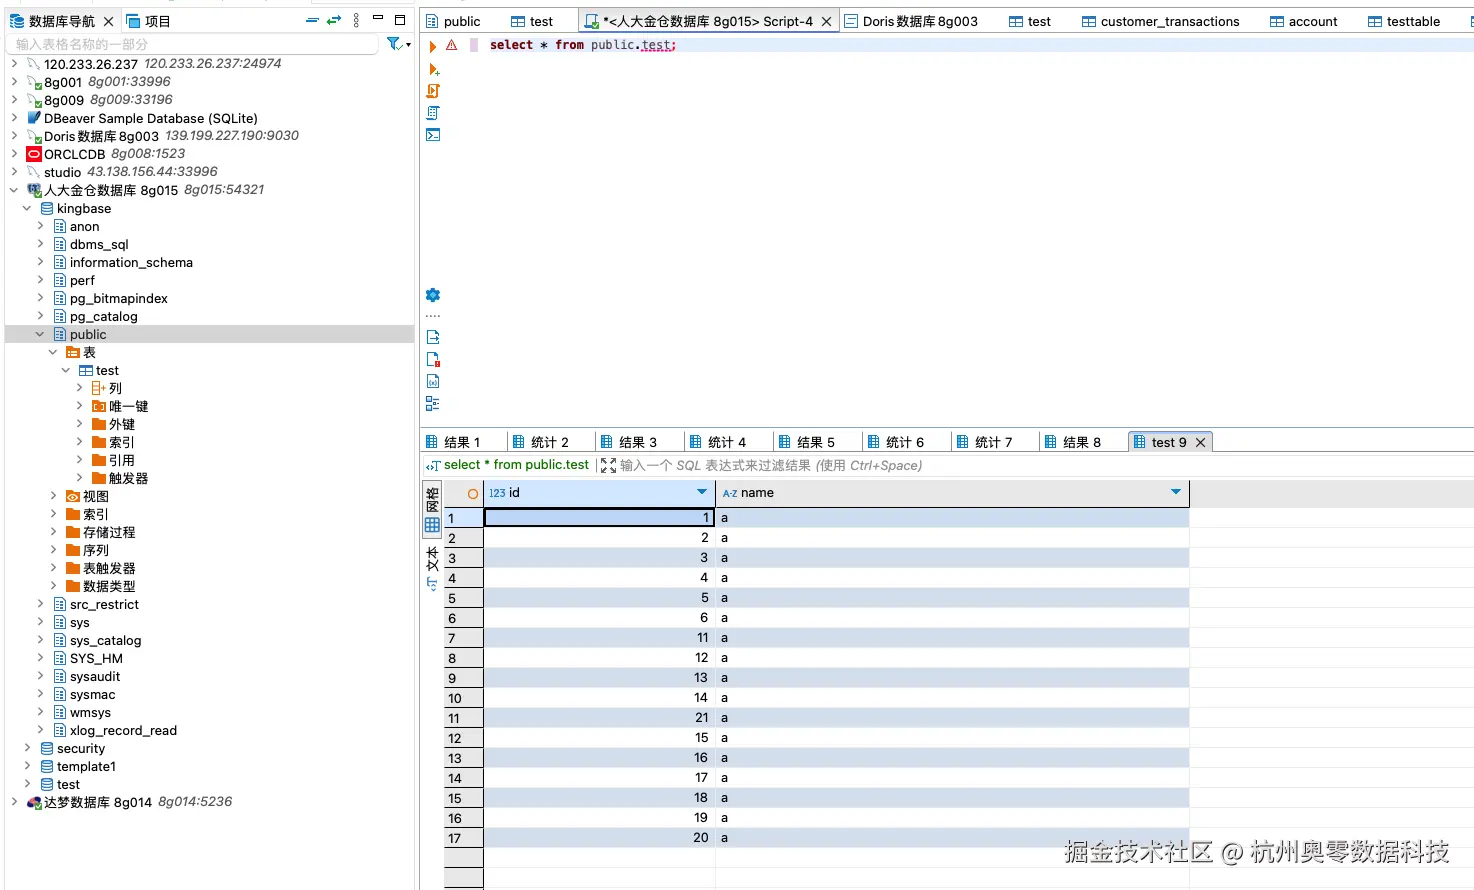Click the navigator filter funnel icon
1474x890 pixels.
point(394,43)
